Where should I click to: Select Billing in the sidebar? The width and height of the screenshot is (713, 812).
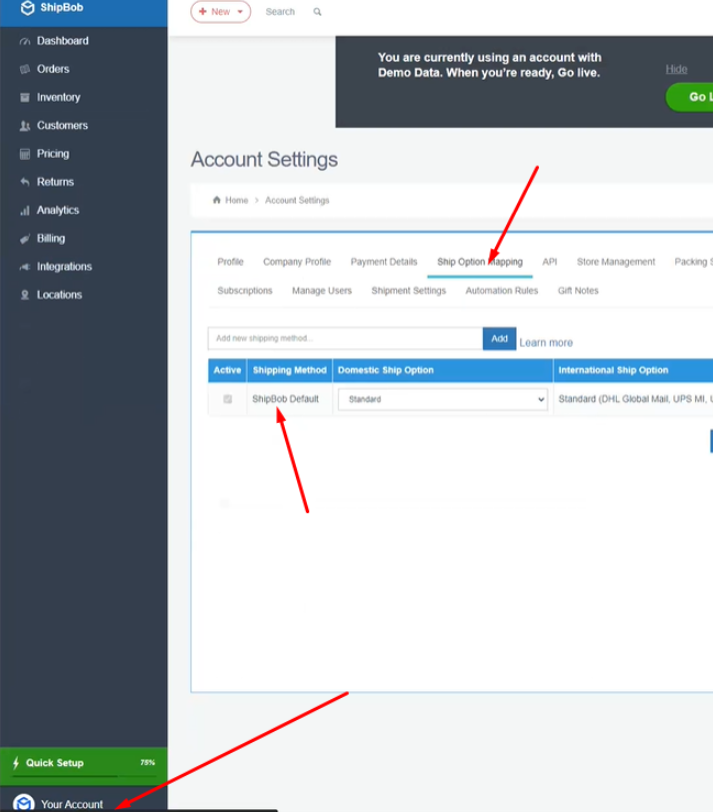(x=51, y=238)
